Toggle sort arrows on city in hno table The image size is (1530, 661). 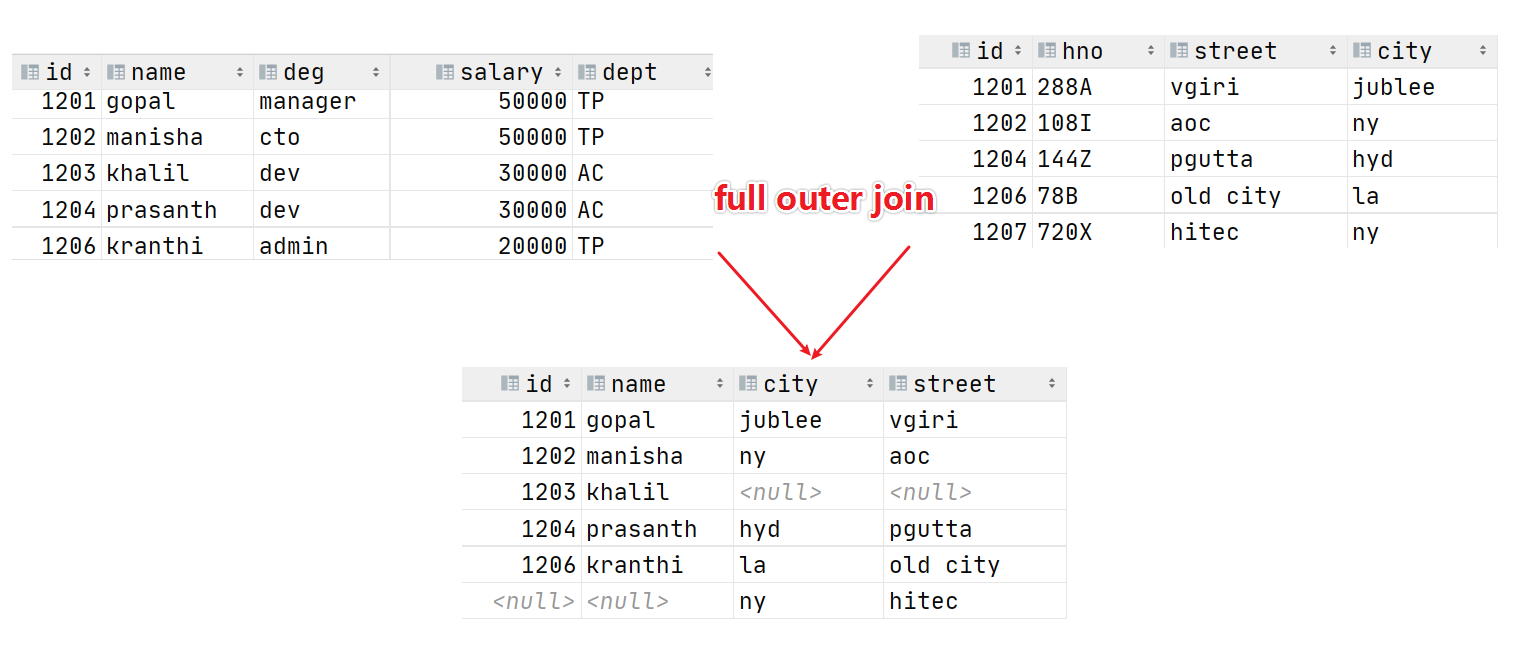pos(1483,50)
